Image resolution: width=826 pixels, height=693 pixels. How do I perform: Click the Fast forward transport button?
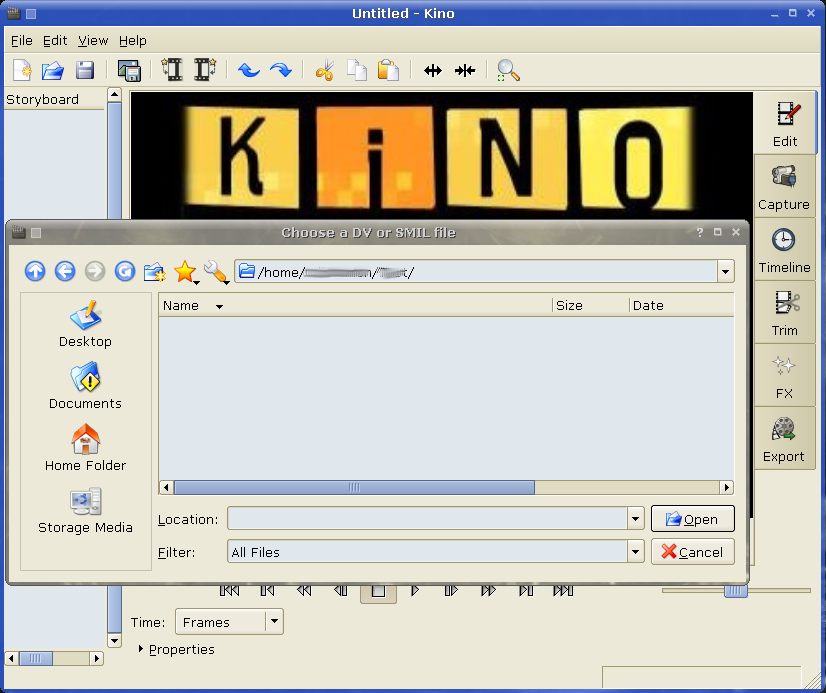click(x=489, y=591)
